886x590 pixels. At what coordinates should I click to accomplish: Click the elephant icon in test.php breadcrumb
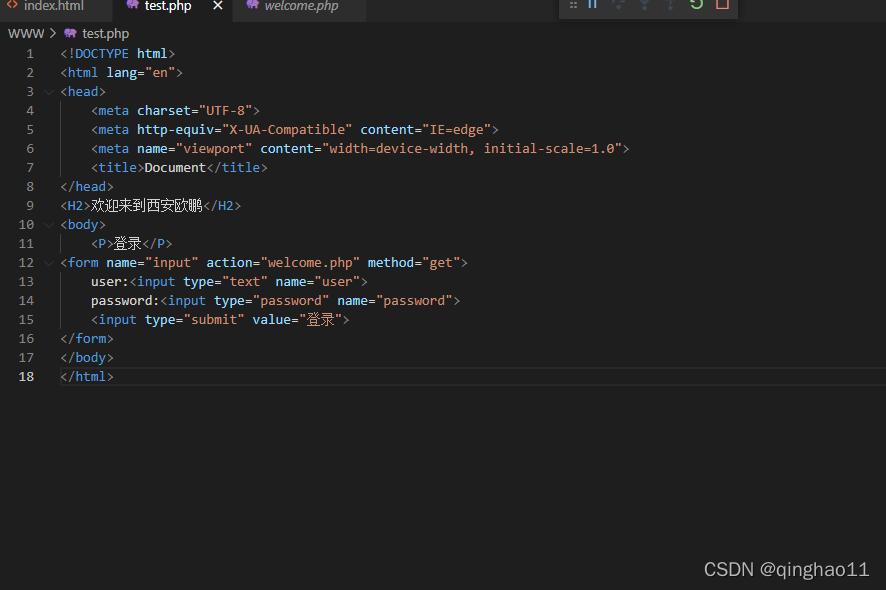coord(70,33)
